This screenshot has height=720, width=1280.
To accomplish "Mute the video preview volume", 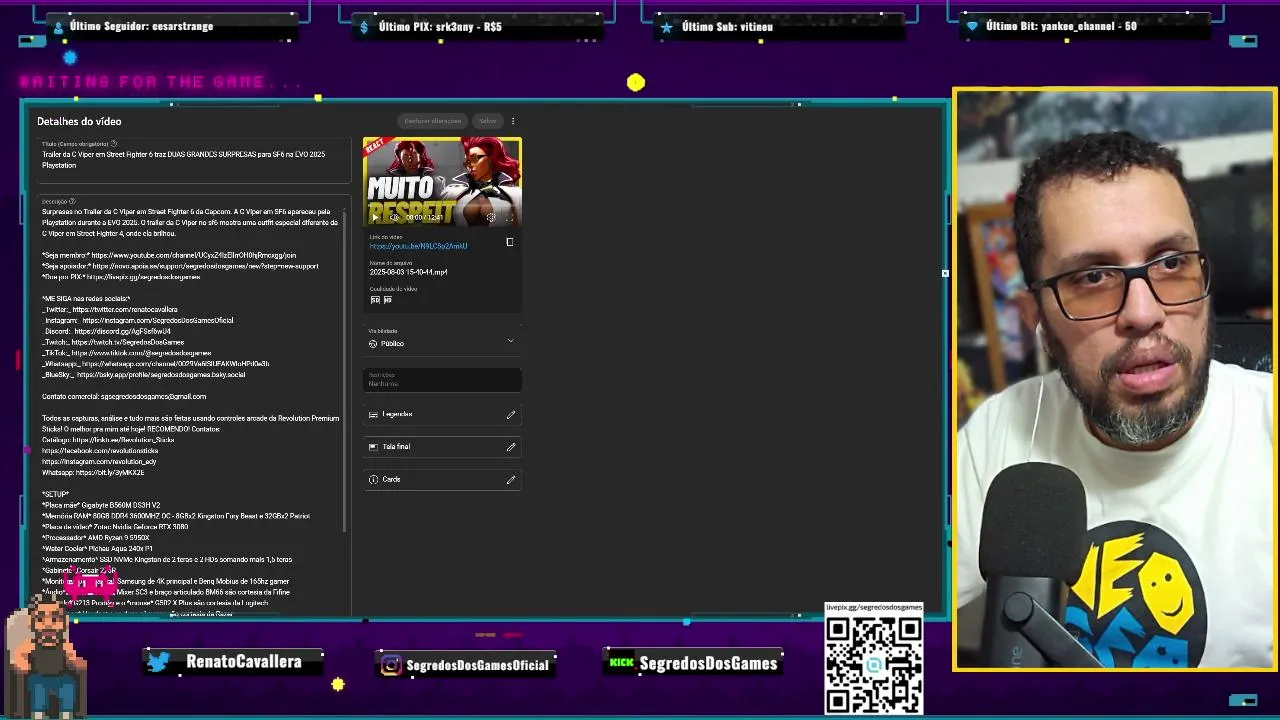I will [x=393, y=217].
